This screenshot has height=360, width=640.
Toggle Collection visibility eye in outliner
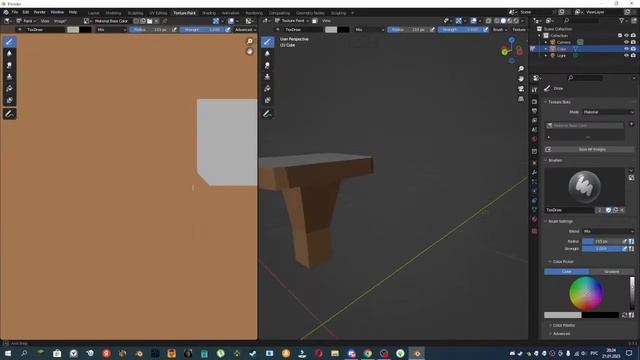[627, 36]
